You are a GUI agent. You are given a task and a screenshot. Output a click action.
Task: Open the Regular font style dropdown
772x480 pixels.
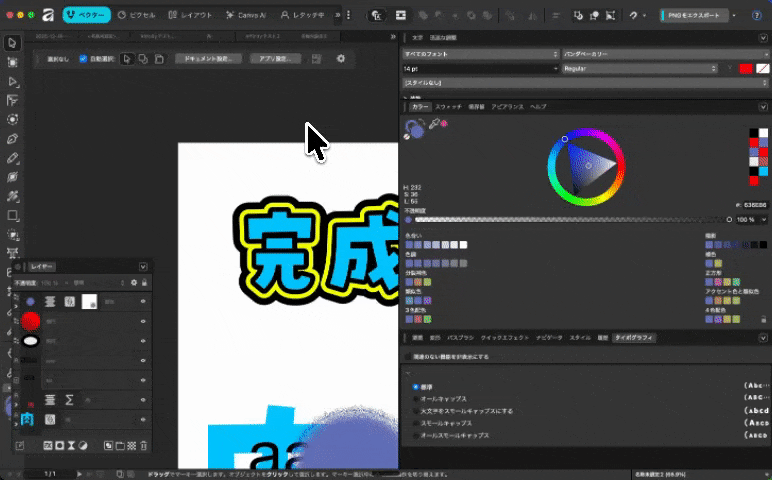(640, 68)
